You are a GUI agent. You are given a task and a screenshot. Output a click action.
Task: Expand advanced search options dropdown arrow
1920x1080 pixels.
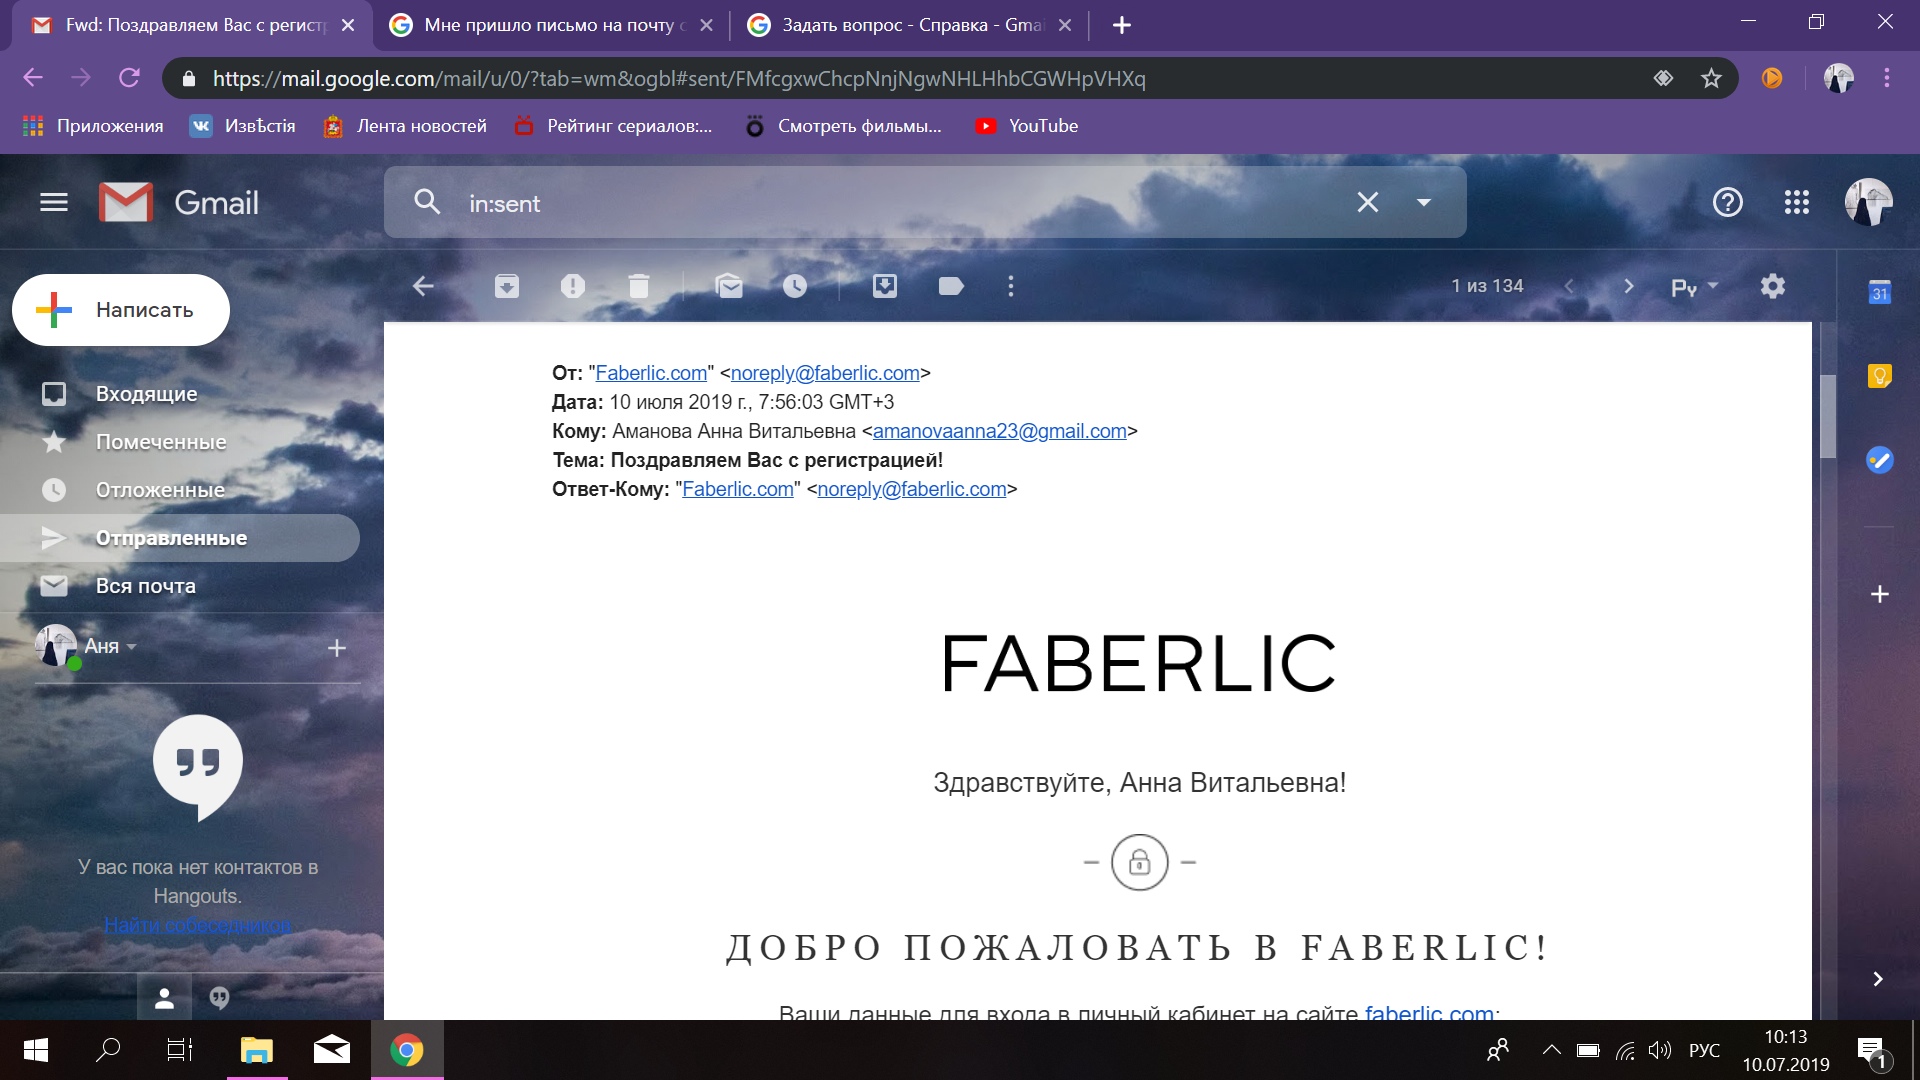tap(1424, 202)
